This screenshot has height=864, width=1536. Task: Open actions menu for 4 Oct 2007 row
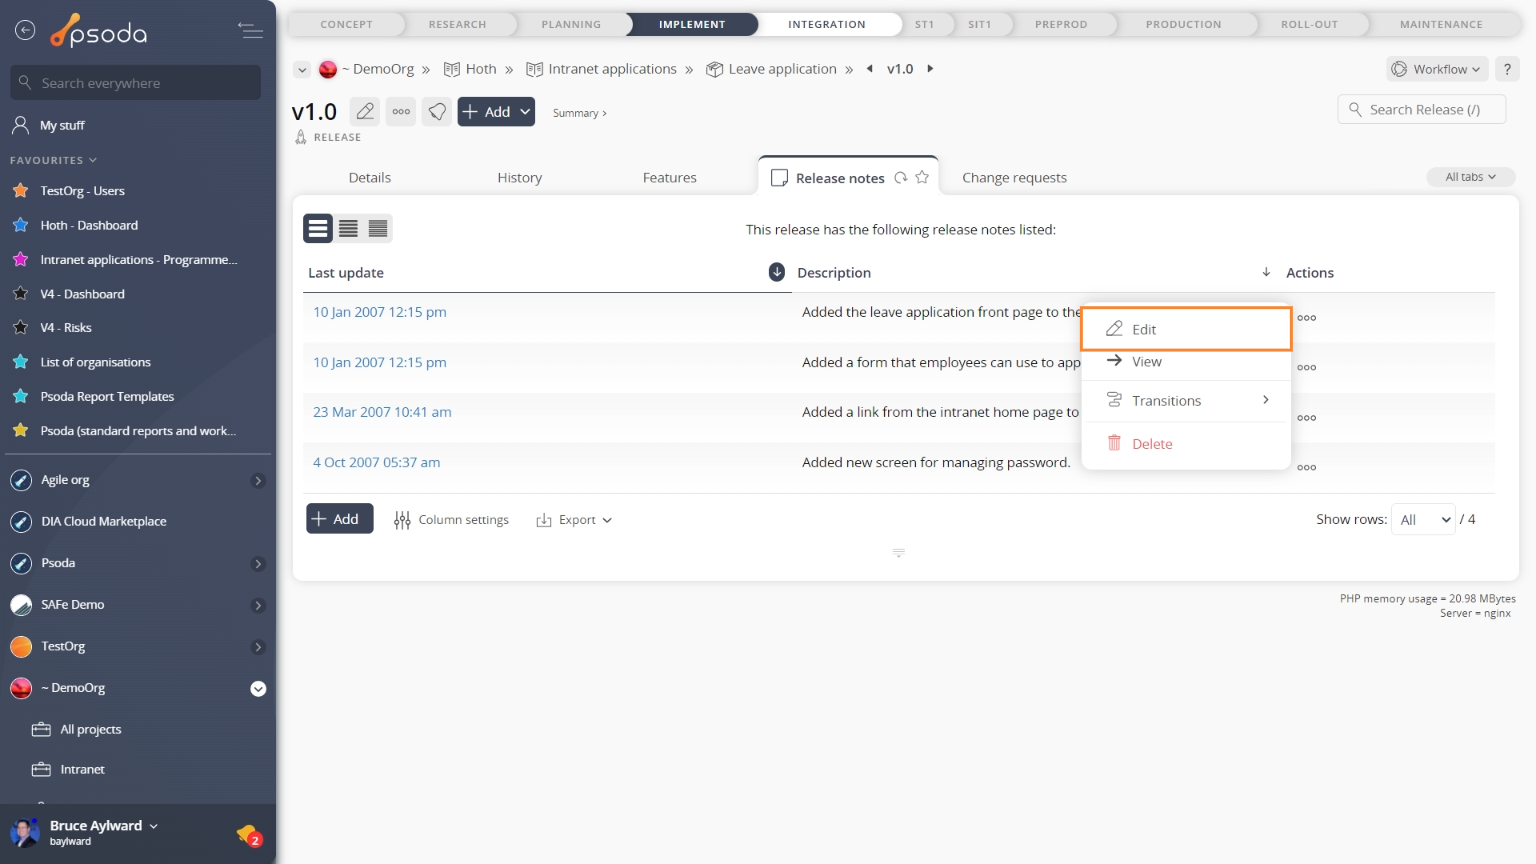(1306, 468)
